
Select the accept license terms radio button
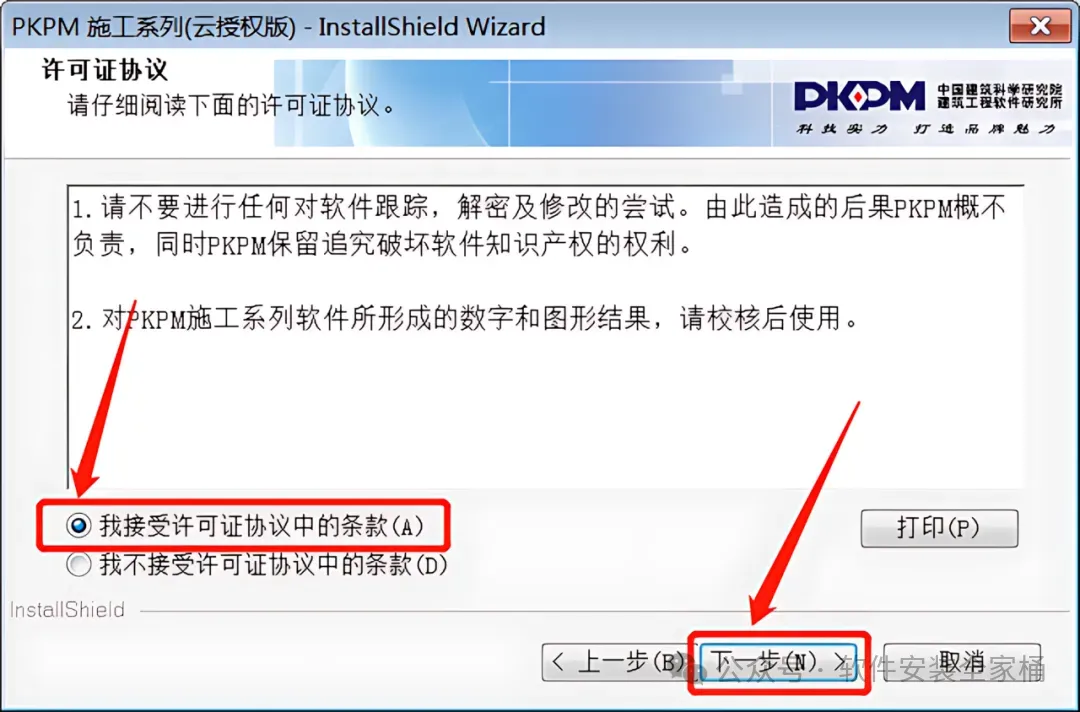click(x=79, y=526)
